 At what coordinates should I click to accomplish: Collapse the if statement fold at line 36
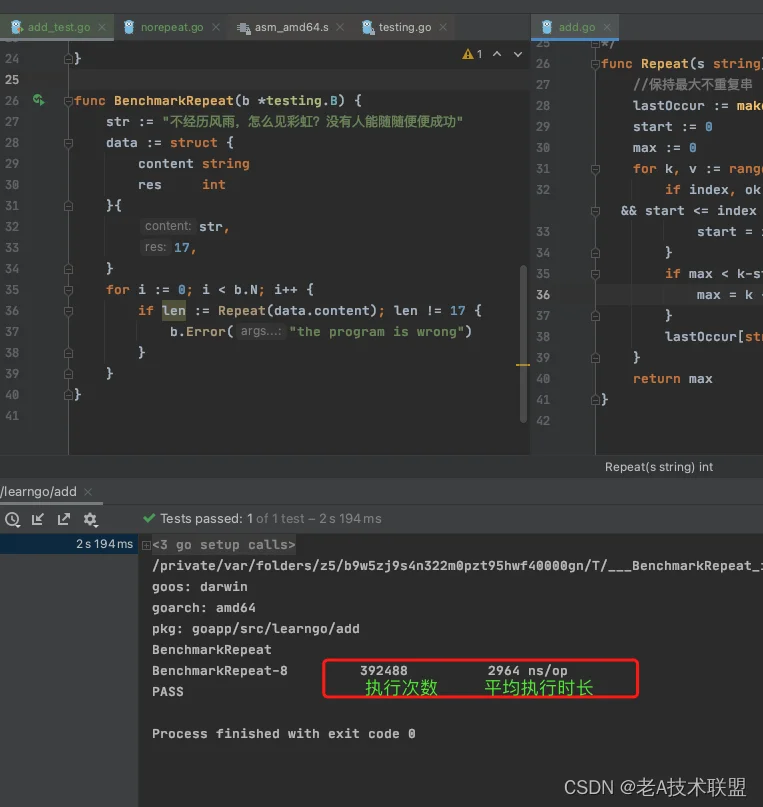68,311
